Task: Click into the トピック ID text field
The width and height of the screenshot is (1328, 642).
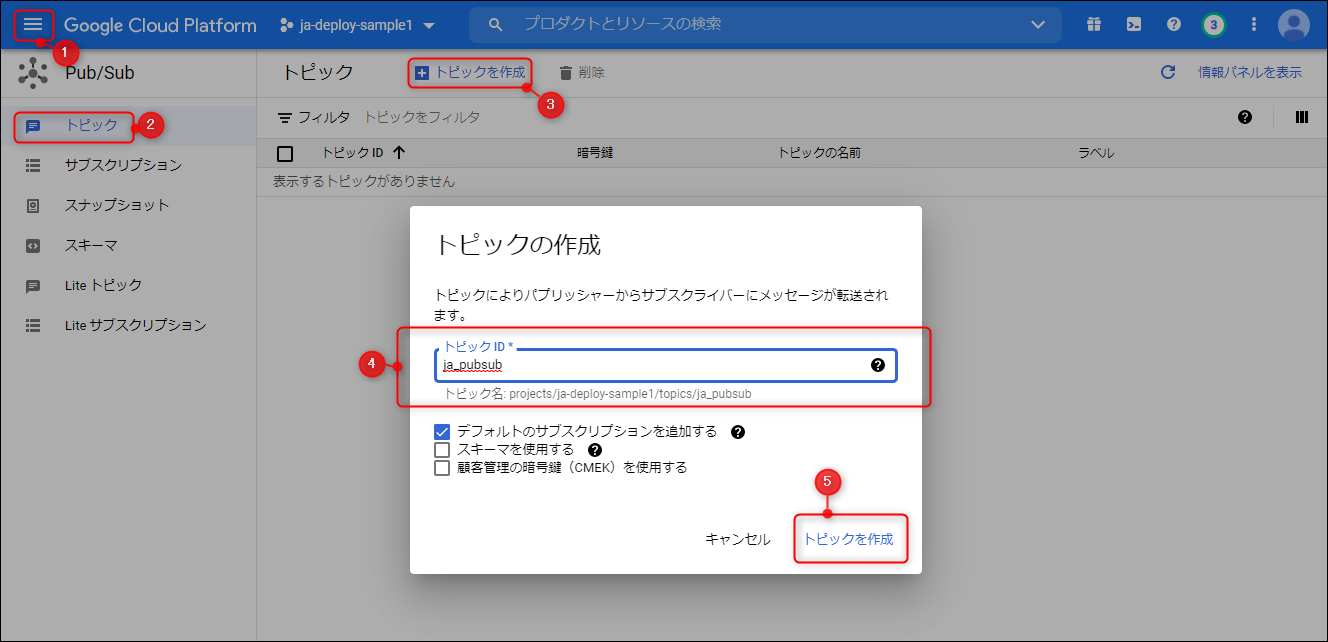Action: coord(650,366)
